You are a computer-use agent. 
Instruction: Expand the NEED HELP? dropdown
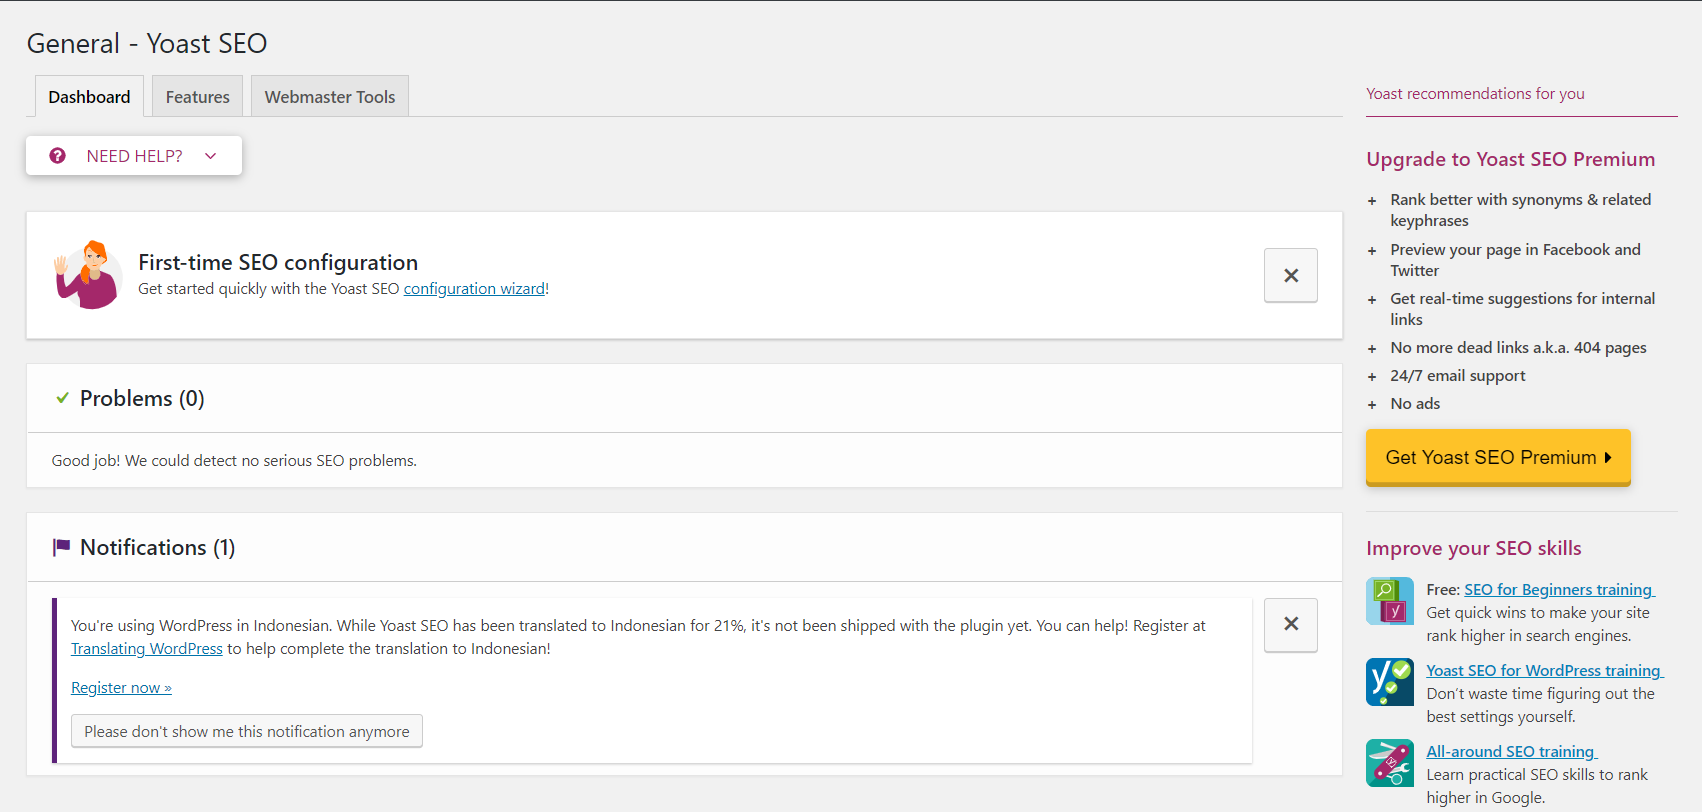pyautogui.click(x=134, y=156)
